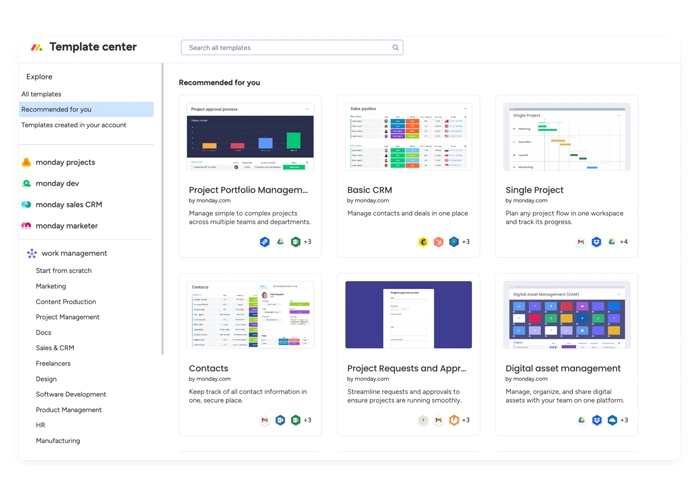Select the Docs subcategory
Screen dimensions: 700x497
[x=43, y=333]
